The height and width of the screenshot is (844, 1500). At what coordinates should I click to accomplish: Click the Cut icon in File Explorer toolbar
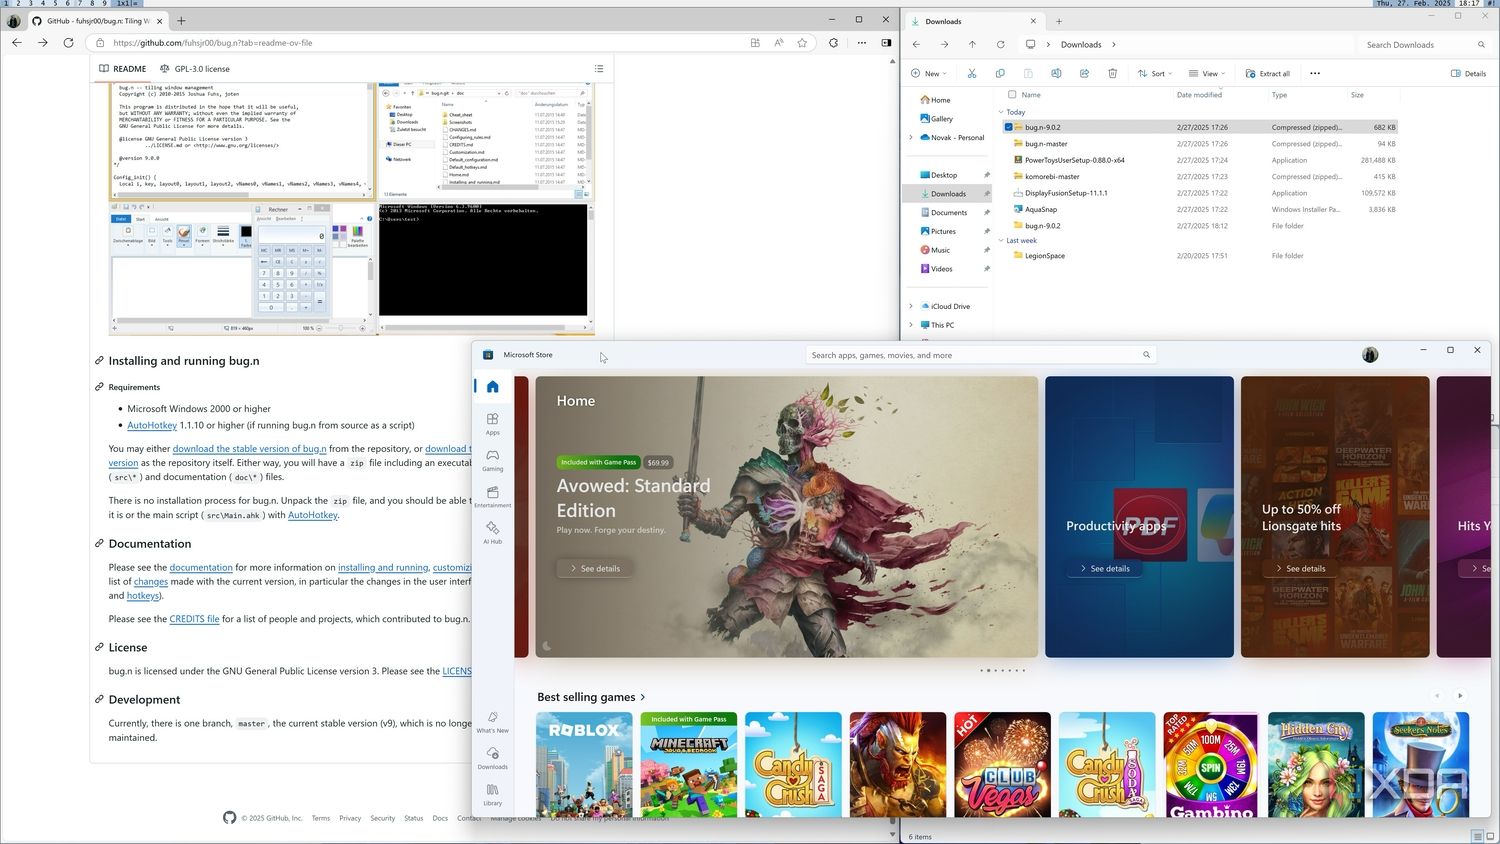click(972, 73)
